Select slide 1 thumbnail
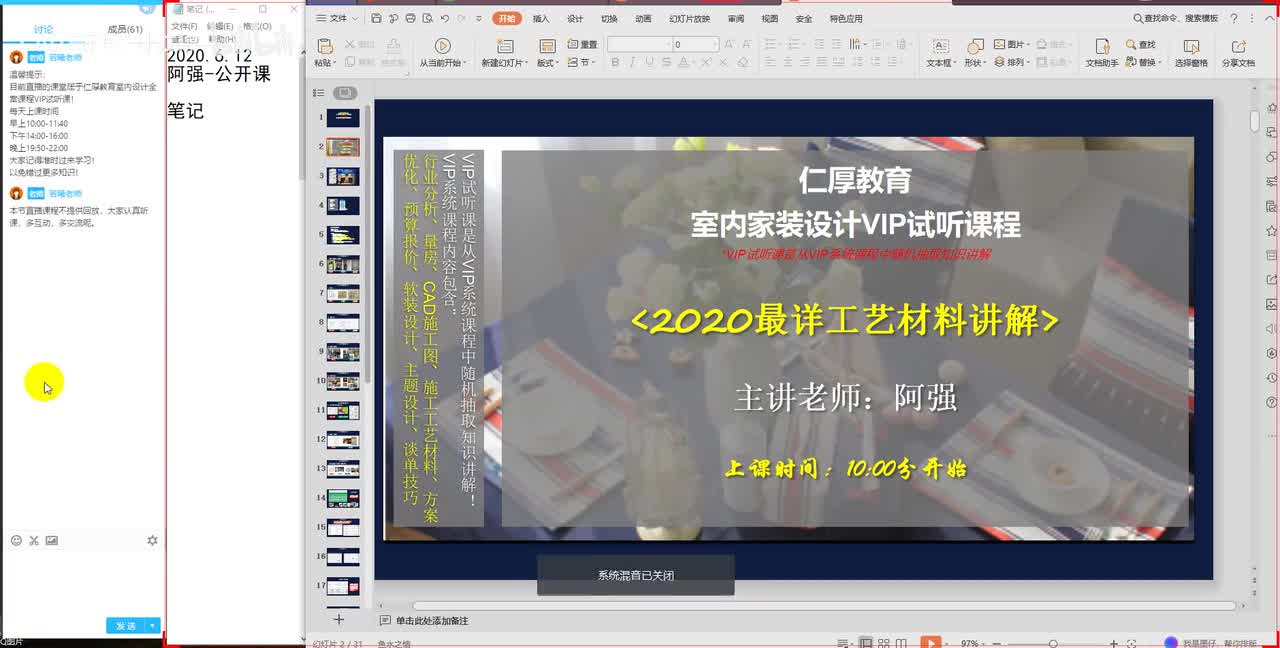 343,118
